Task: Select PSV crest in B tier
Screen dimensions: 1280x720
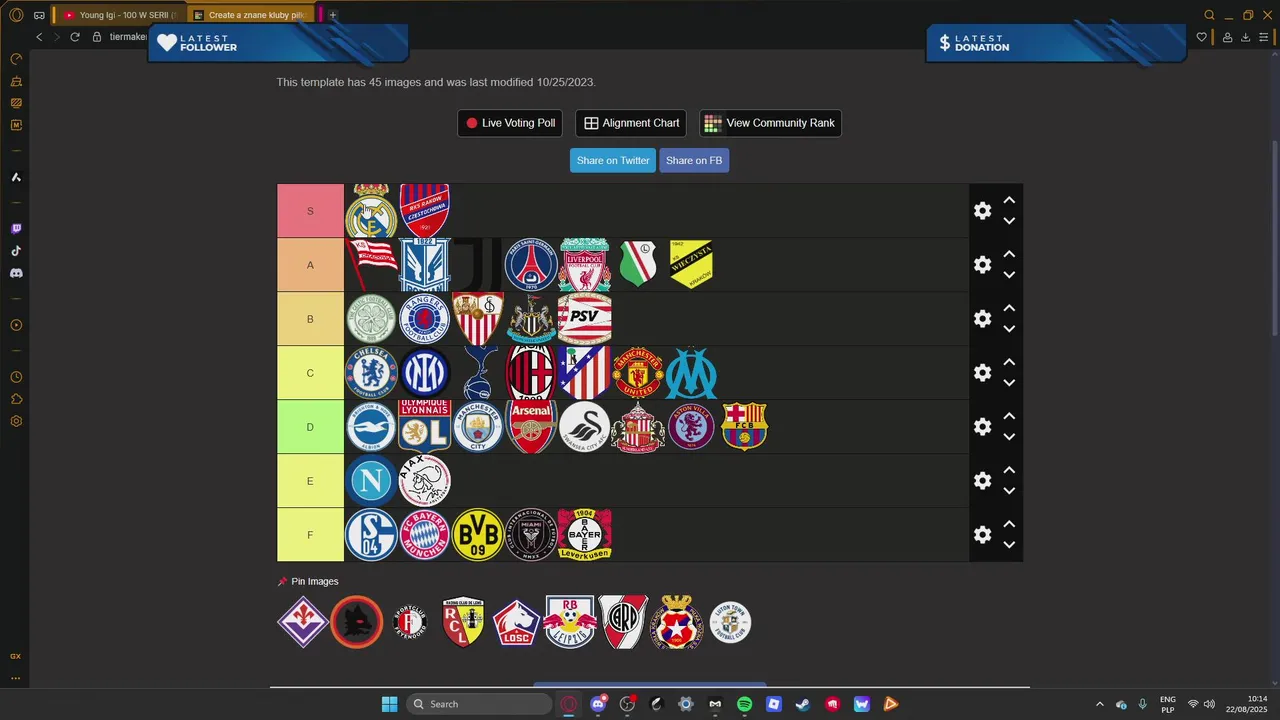Action: click(x=584, y=319)
